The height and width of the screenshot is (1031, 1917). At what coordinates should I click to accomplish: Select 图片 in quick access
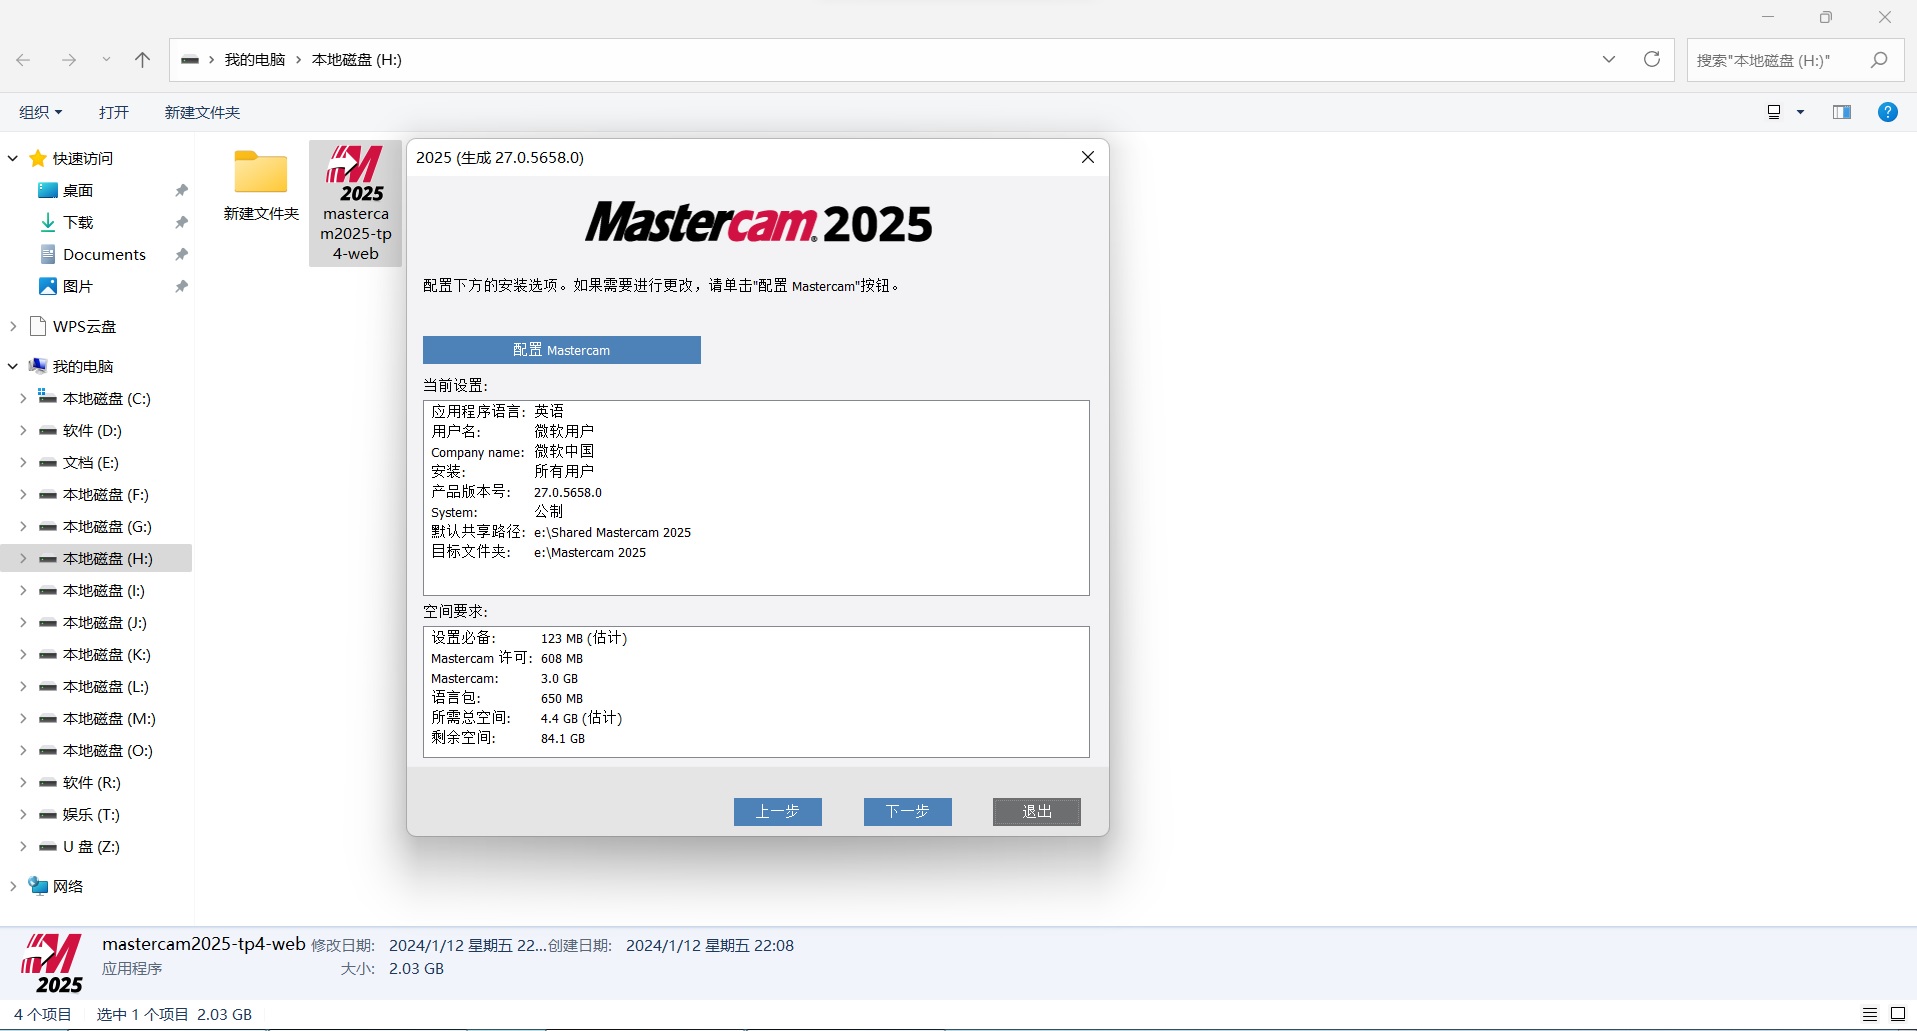78,286
